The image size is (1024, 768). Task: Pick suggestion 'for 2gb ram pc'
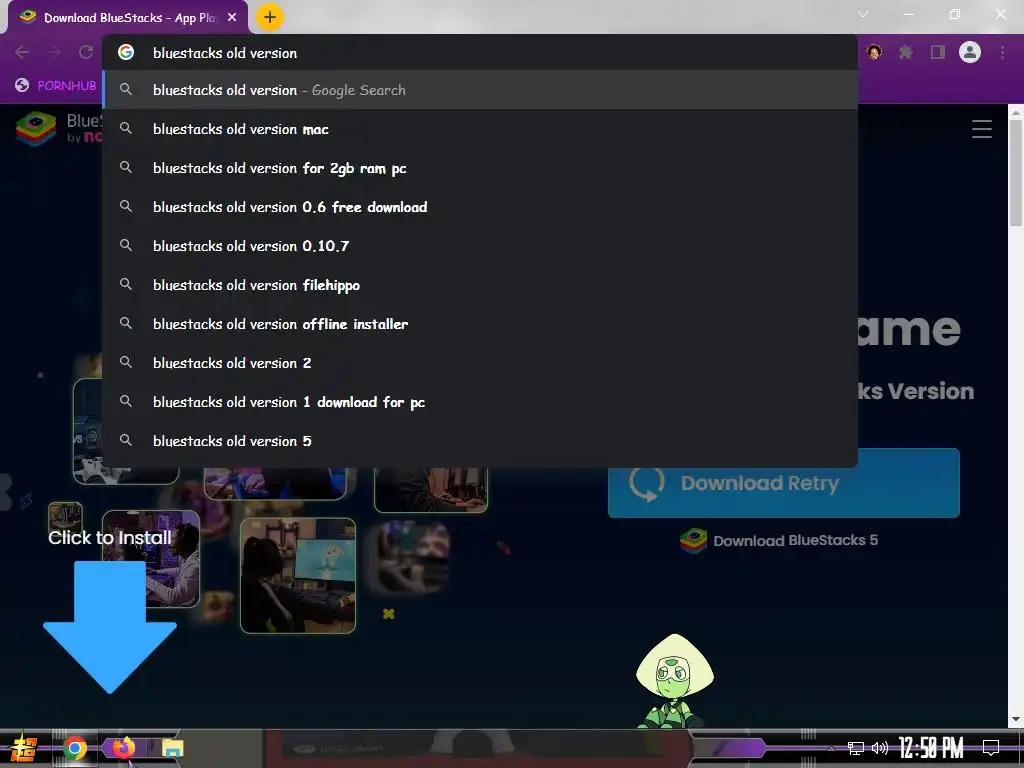[x=480, y=168]
